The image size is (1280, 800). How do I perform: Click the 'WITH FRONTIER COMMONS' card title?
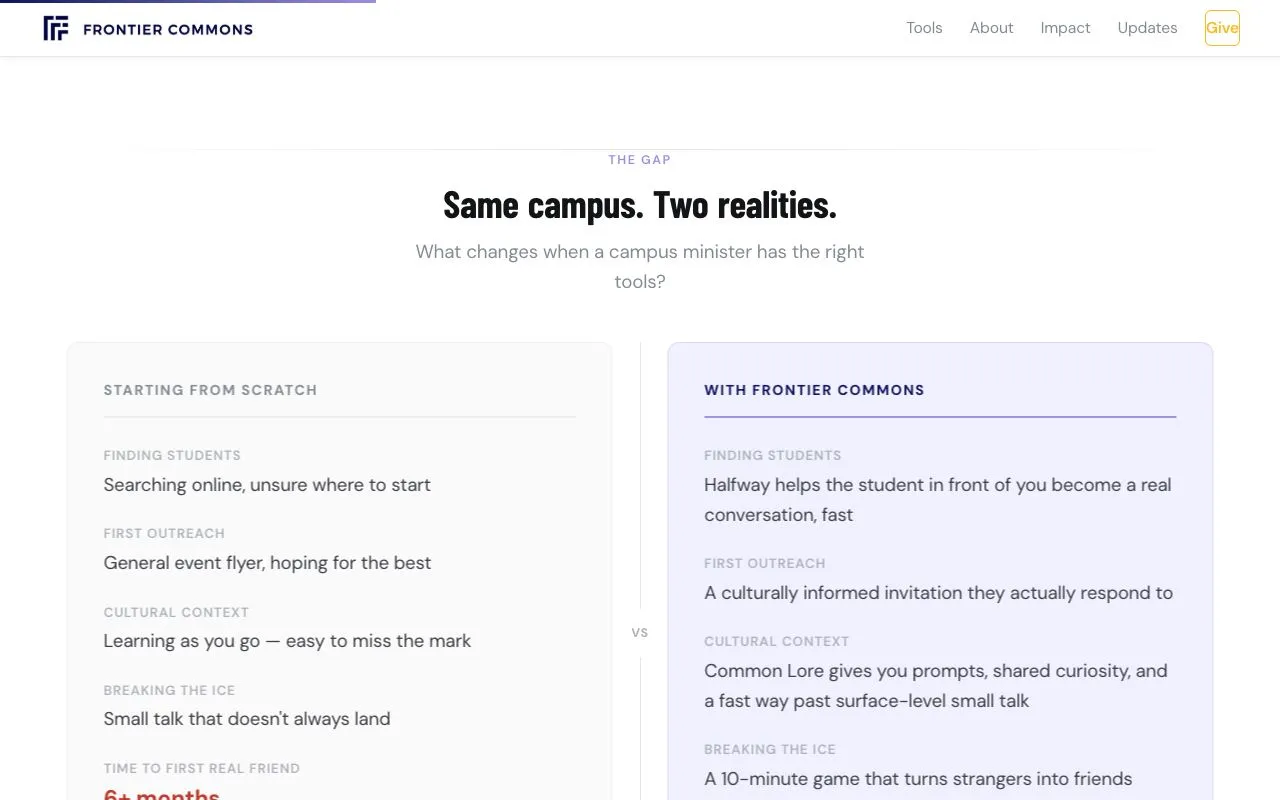pos(814,390)
